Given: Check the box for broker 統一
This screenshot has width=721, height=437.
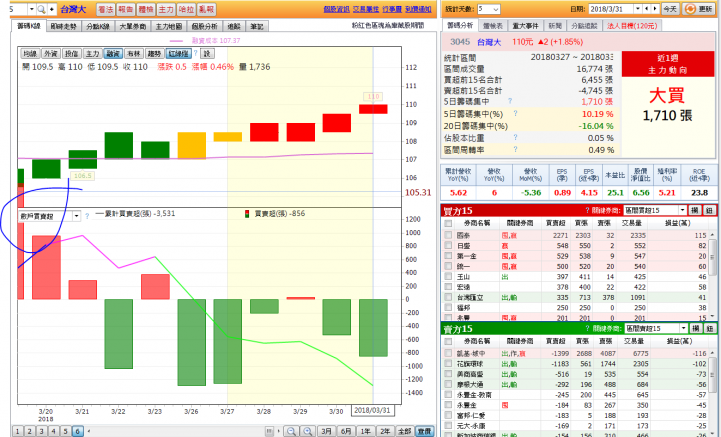Looking at the screenshot, I should click(x=448, y=266).
